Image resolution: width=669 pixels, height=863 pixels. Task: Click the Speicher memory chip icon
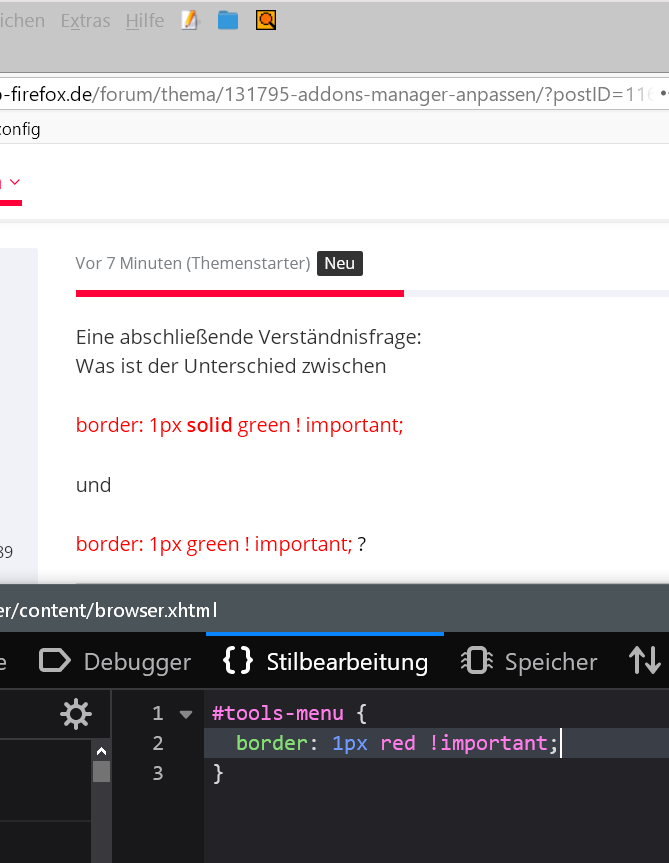coord(476,661)
